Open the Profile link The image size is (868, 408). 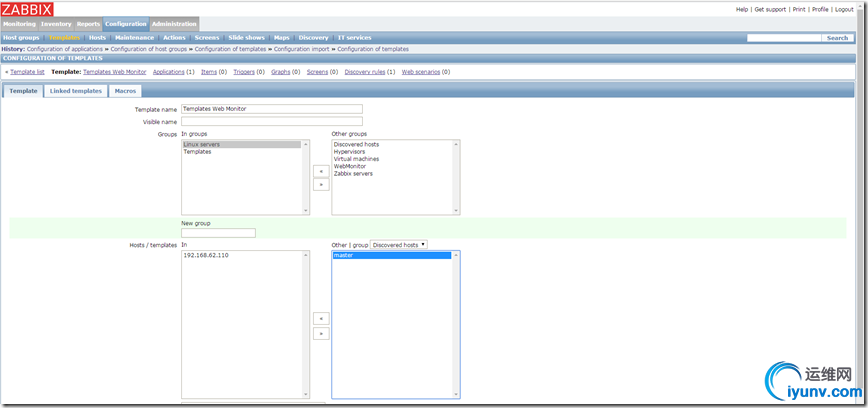click(x=820, y=9)
